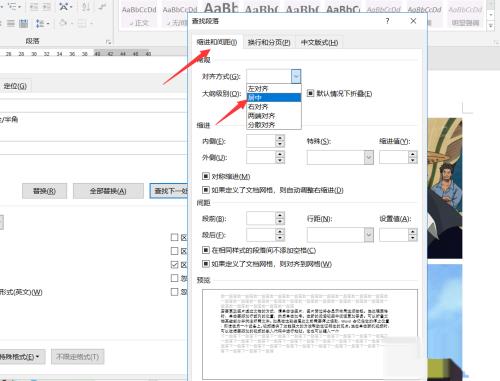Screen dimensions: 500x381
Task: Click the 替换(R) button
Action: pyautogui.click(x=44, y=191)
